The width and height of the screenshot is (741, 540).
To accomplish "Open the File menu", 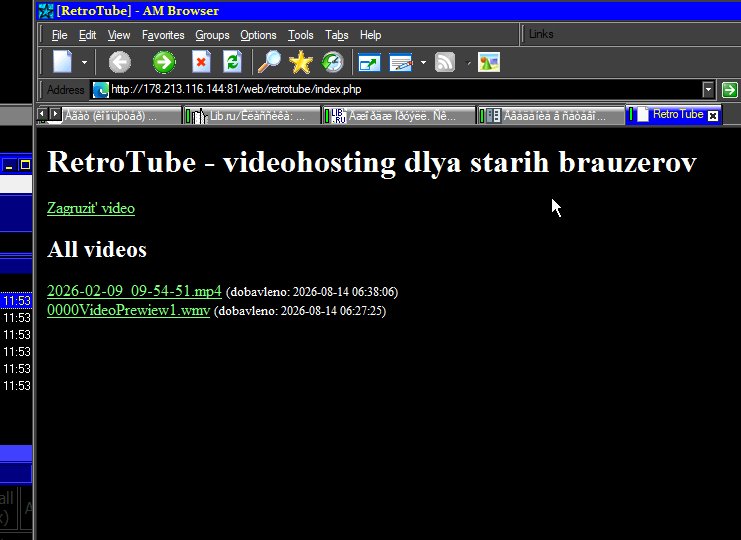I will coord(60,35).
